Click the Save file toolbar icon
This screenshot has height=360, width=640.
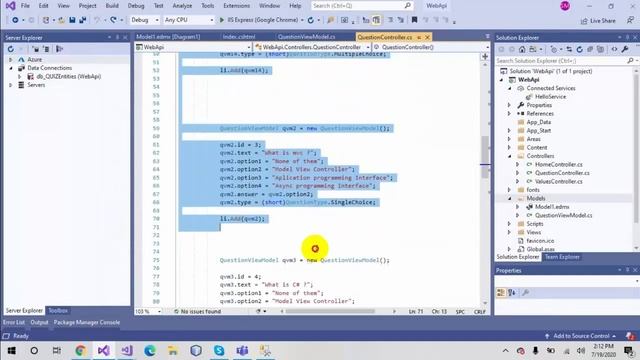72,20
